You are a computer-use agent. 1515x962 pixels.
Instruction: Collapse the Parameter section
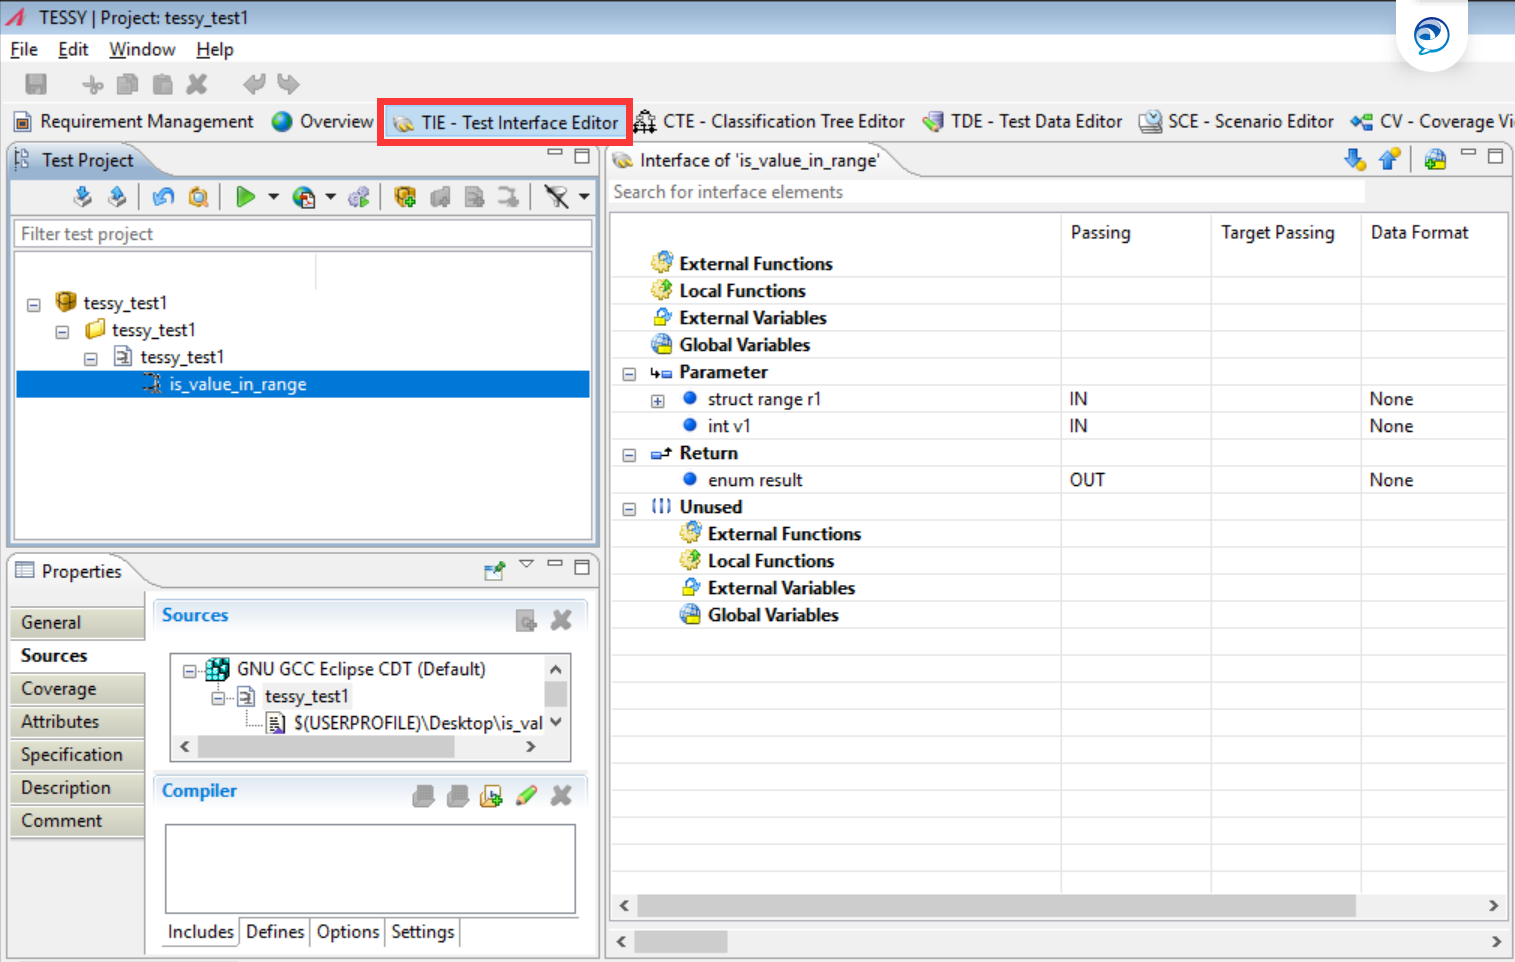(629, 374)
